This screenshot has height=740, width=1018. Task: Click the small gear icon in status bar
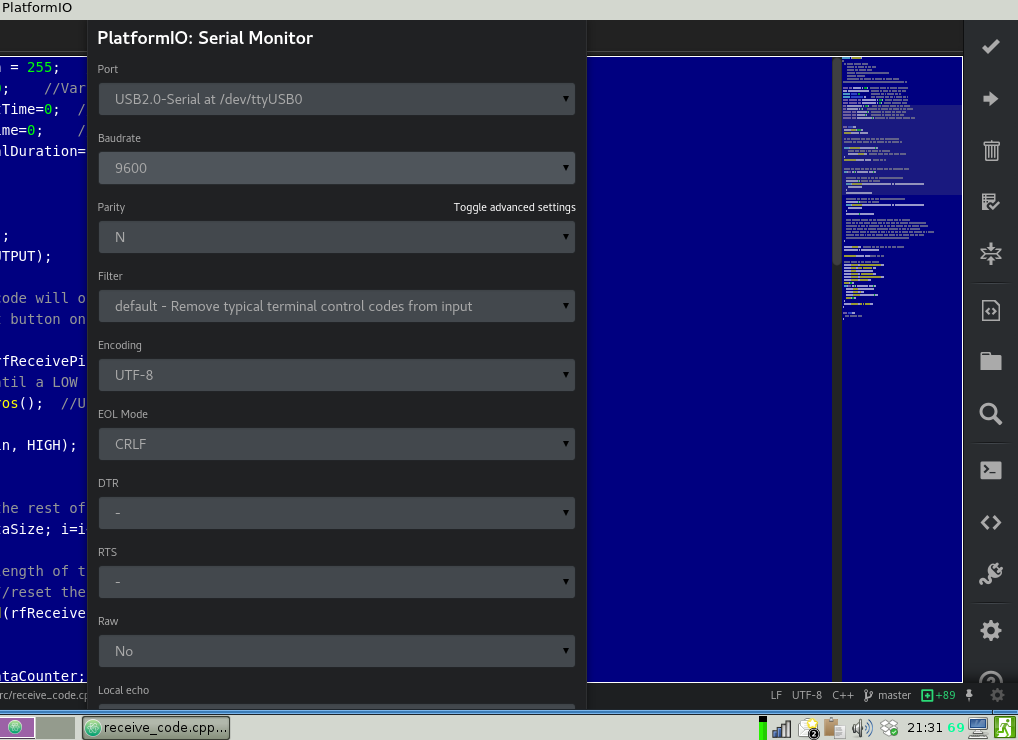point(997,695)
